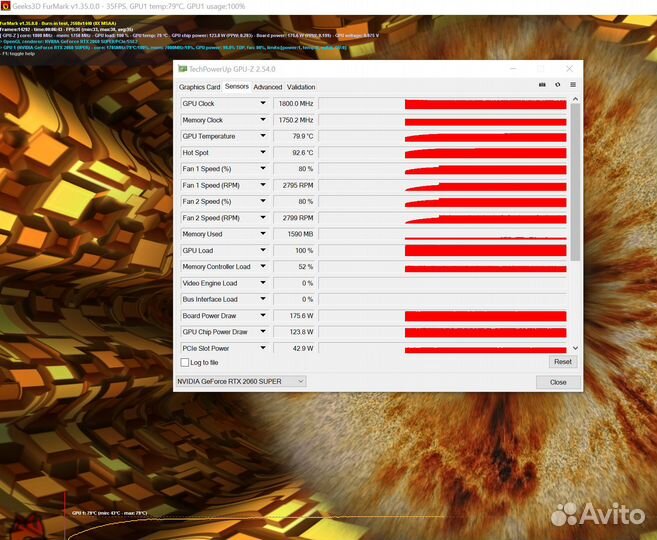Open the Fan 1 Speed (RPM) dropdown
Viewport: 657px width, 540px height.
click(x=263, y=185)
